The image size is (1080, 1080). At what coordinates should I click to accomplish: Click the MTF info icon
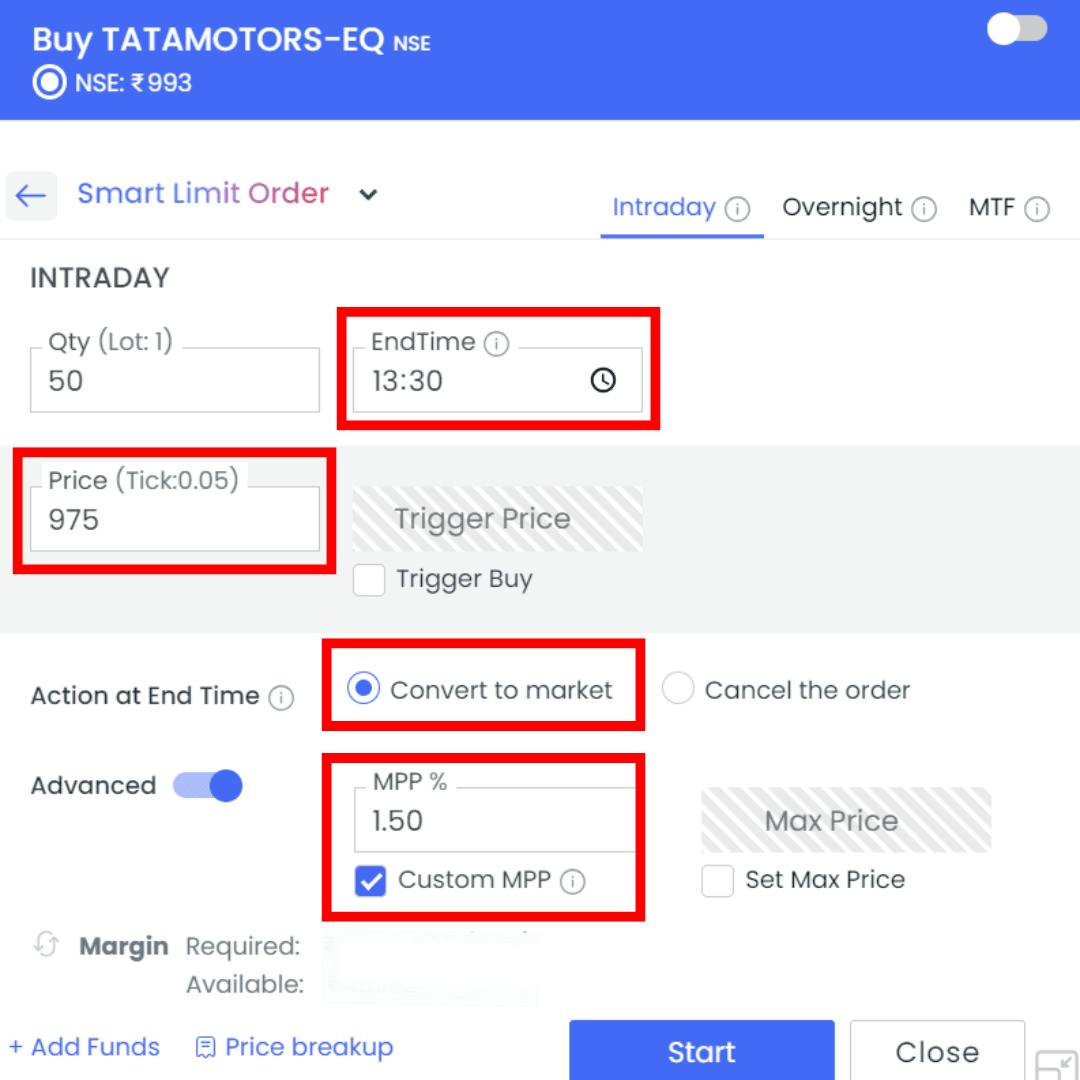click(x=1037, y=209)
